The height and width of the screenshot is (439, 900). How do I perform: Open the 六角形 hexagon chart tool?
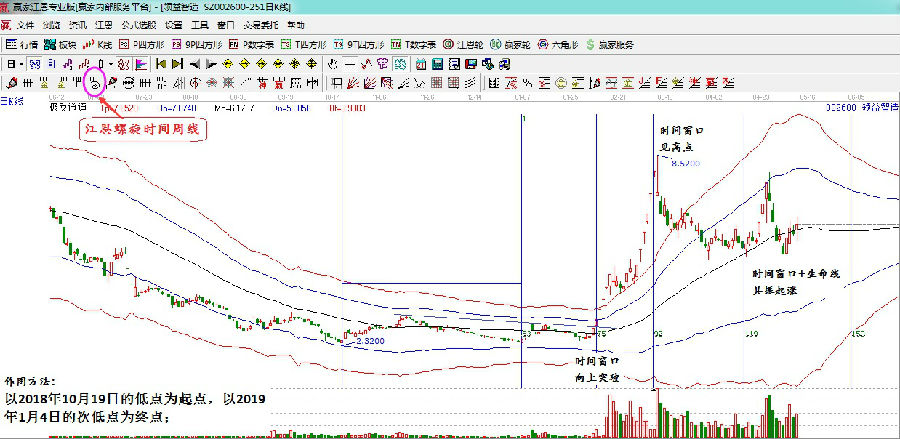pyautogui.click(x=560, y=45)
